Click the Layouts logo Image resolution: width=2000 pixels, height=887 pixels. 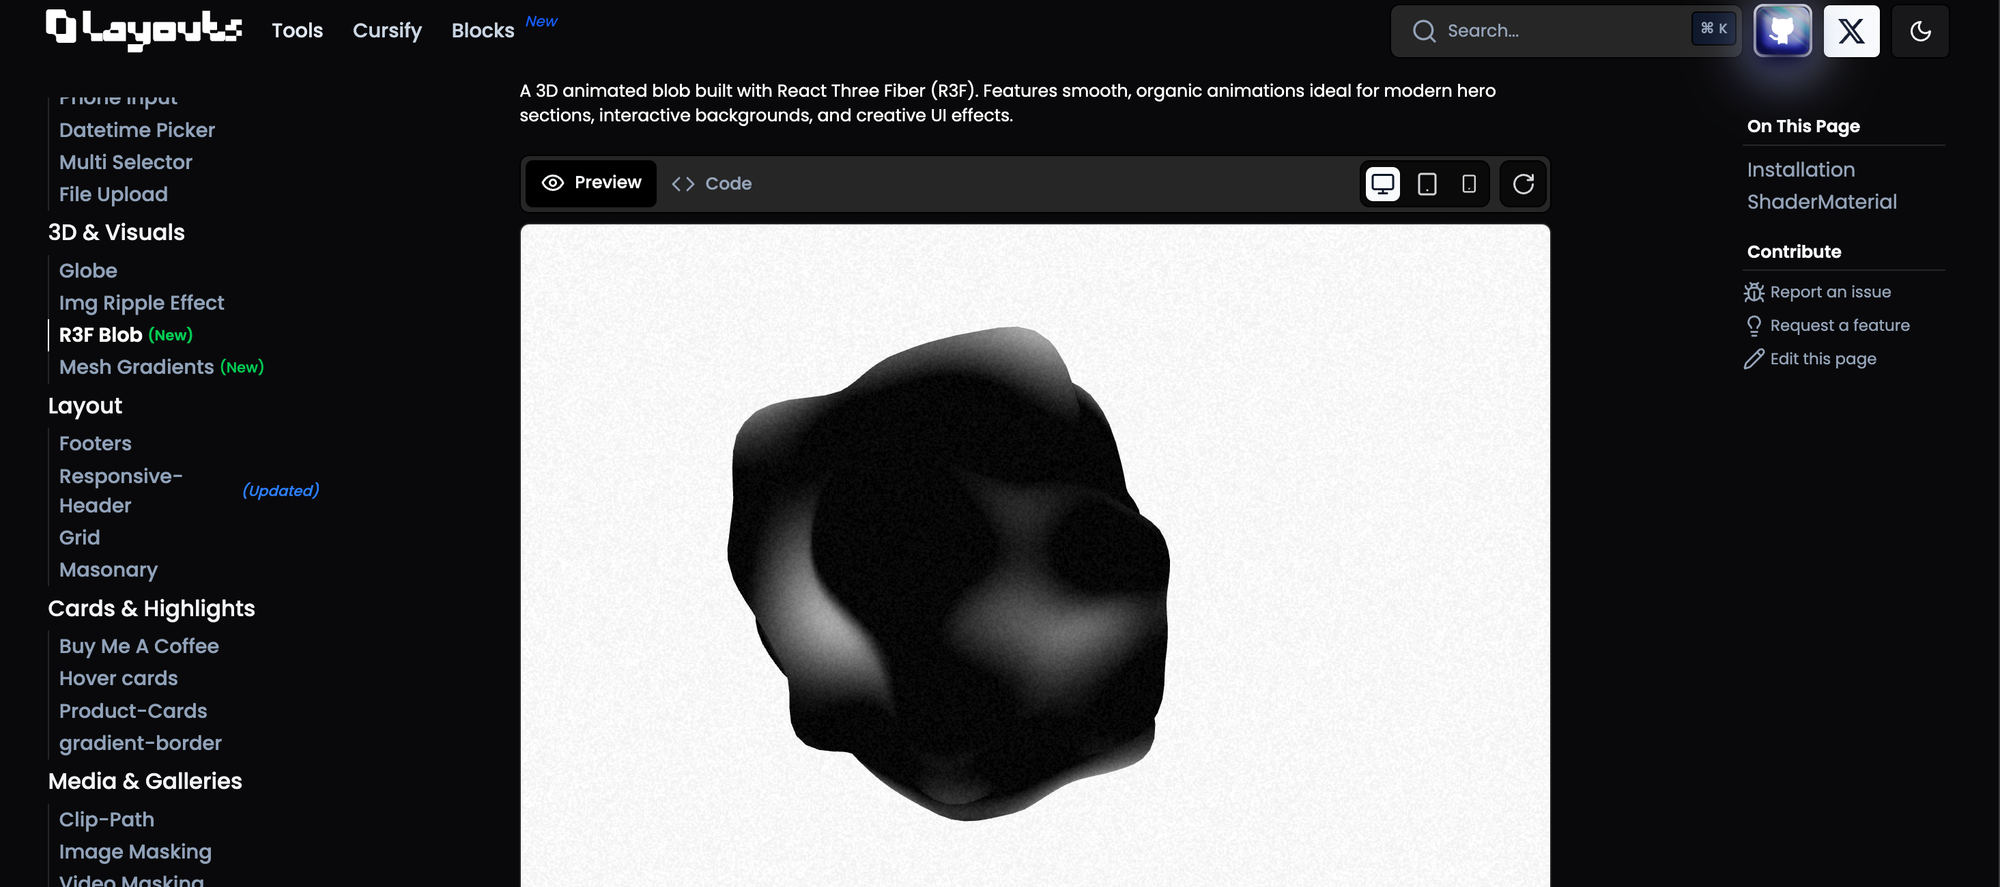coord(144,29)
